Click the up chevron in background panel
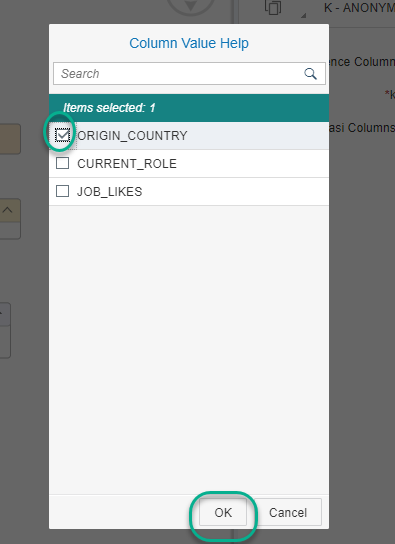 7,210
